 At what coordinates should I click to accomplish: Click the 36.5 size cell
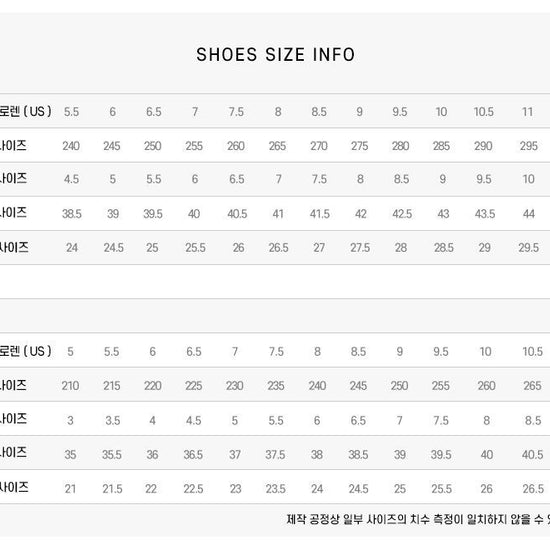coord(193,455)
